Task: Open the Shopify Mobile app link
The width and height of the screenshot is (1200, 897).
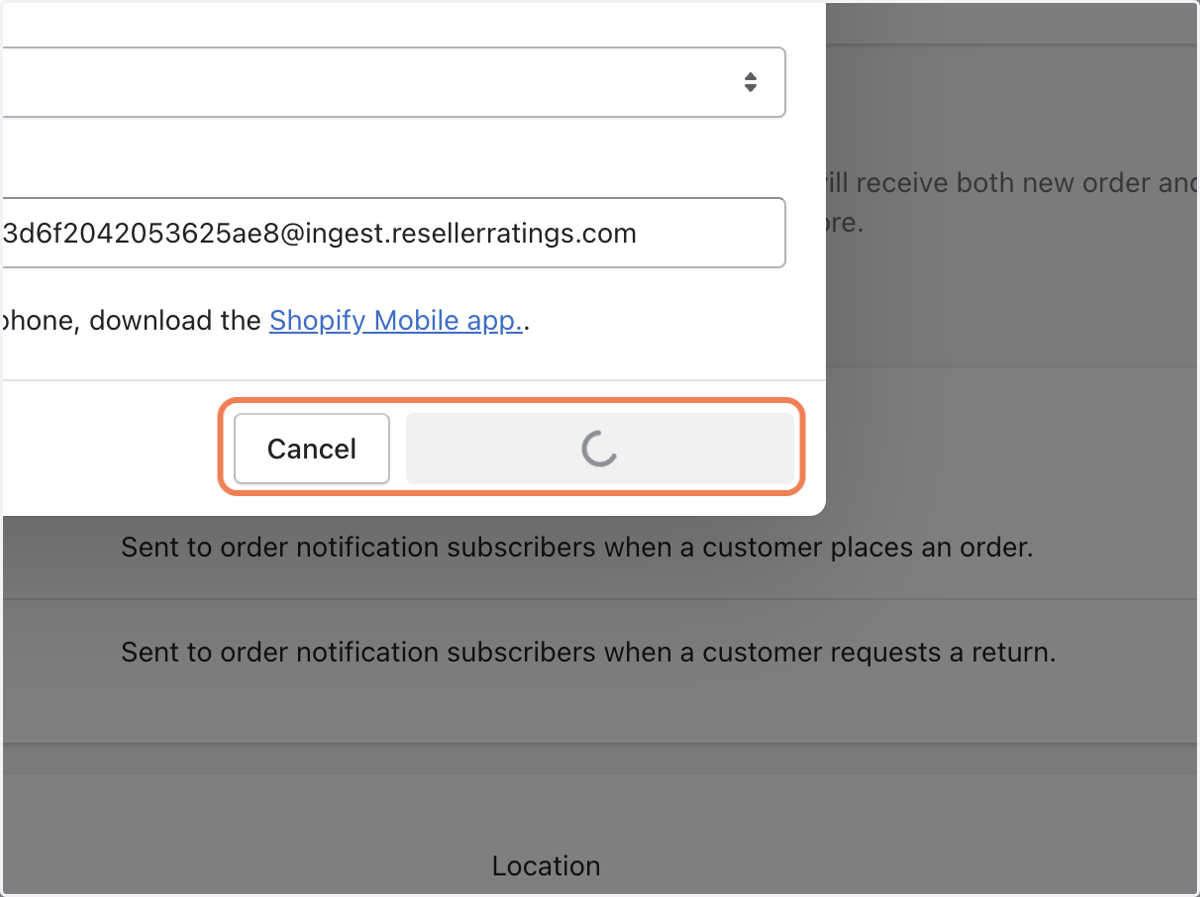Action: point(396,321)
